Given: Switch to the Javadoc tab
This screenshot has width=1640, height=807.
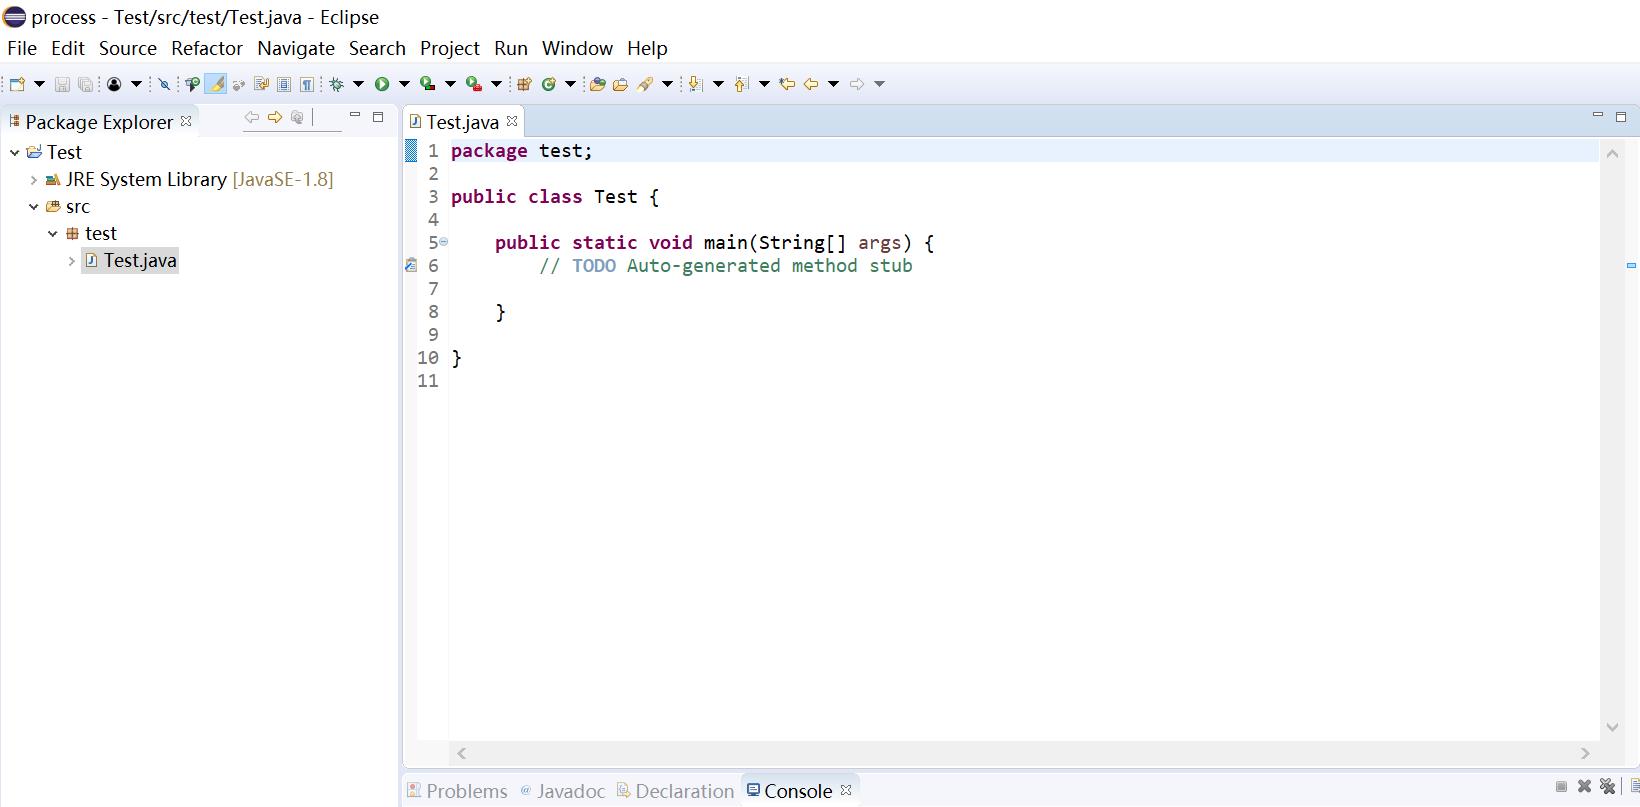Looking at the screenshot, I should pos(563,791).
